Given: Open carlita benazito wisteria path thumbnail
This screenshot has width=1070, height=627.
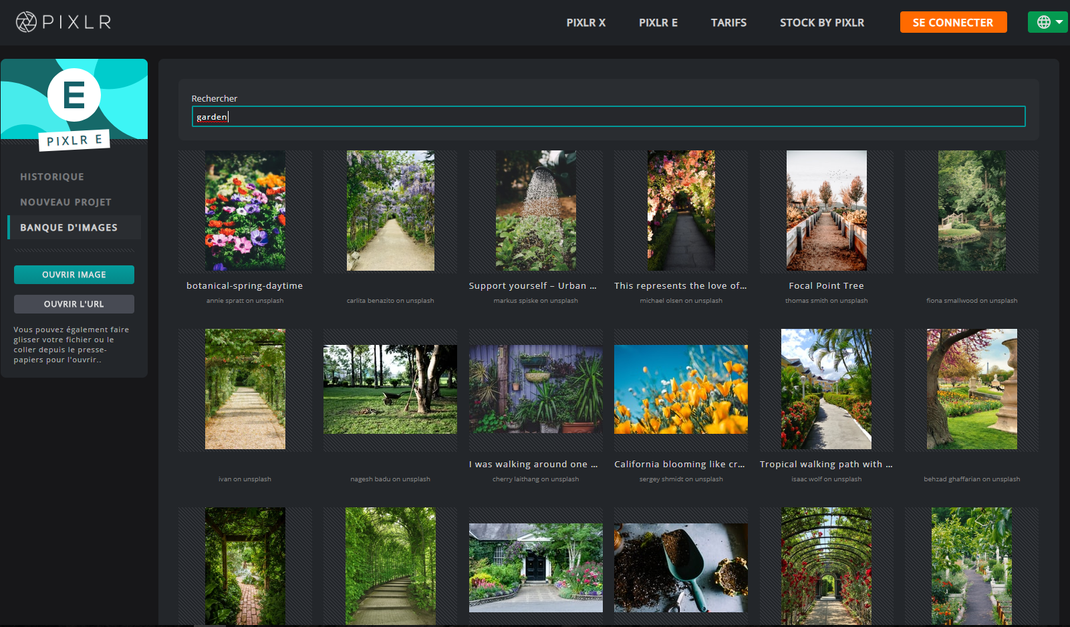Looking at the screenshot, I should (x=390, y=211).
